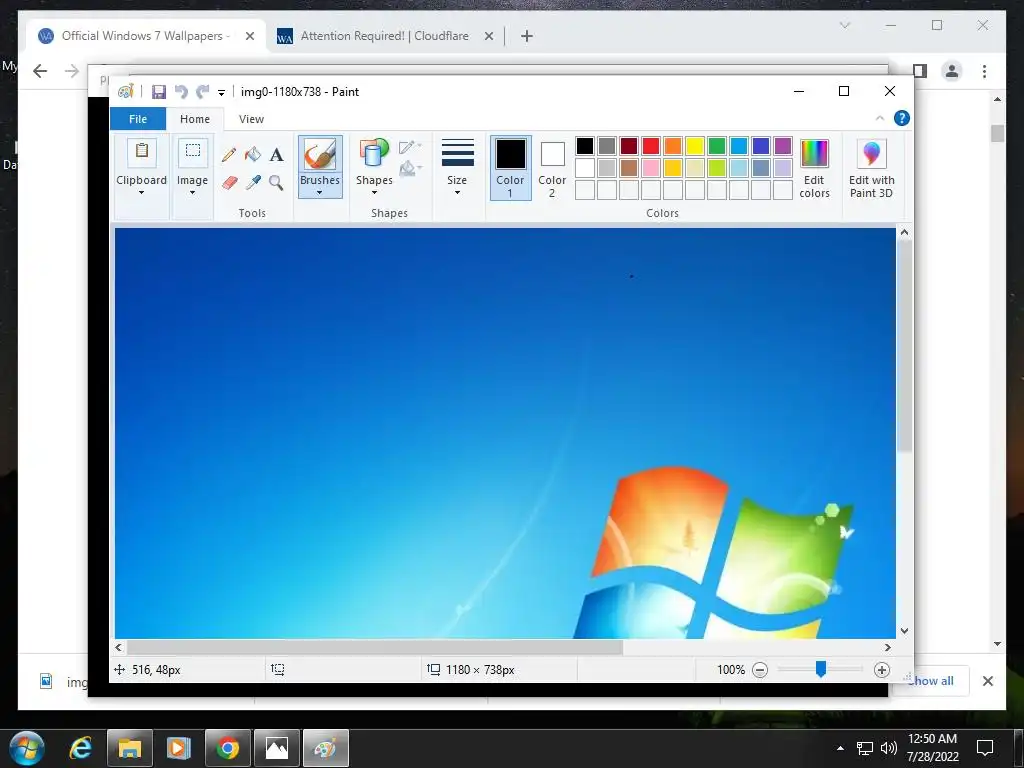Click the Edit with Paint 3D icon
Image resolution: width=1024 pixels, height=768 pixels.
pos(872,154)
